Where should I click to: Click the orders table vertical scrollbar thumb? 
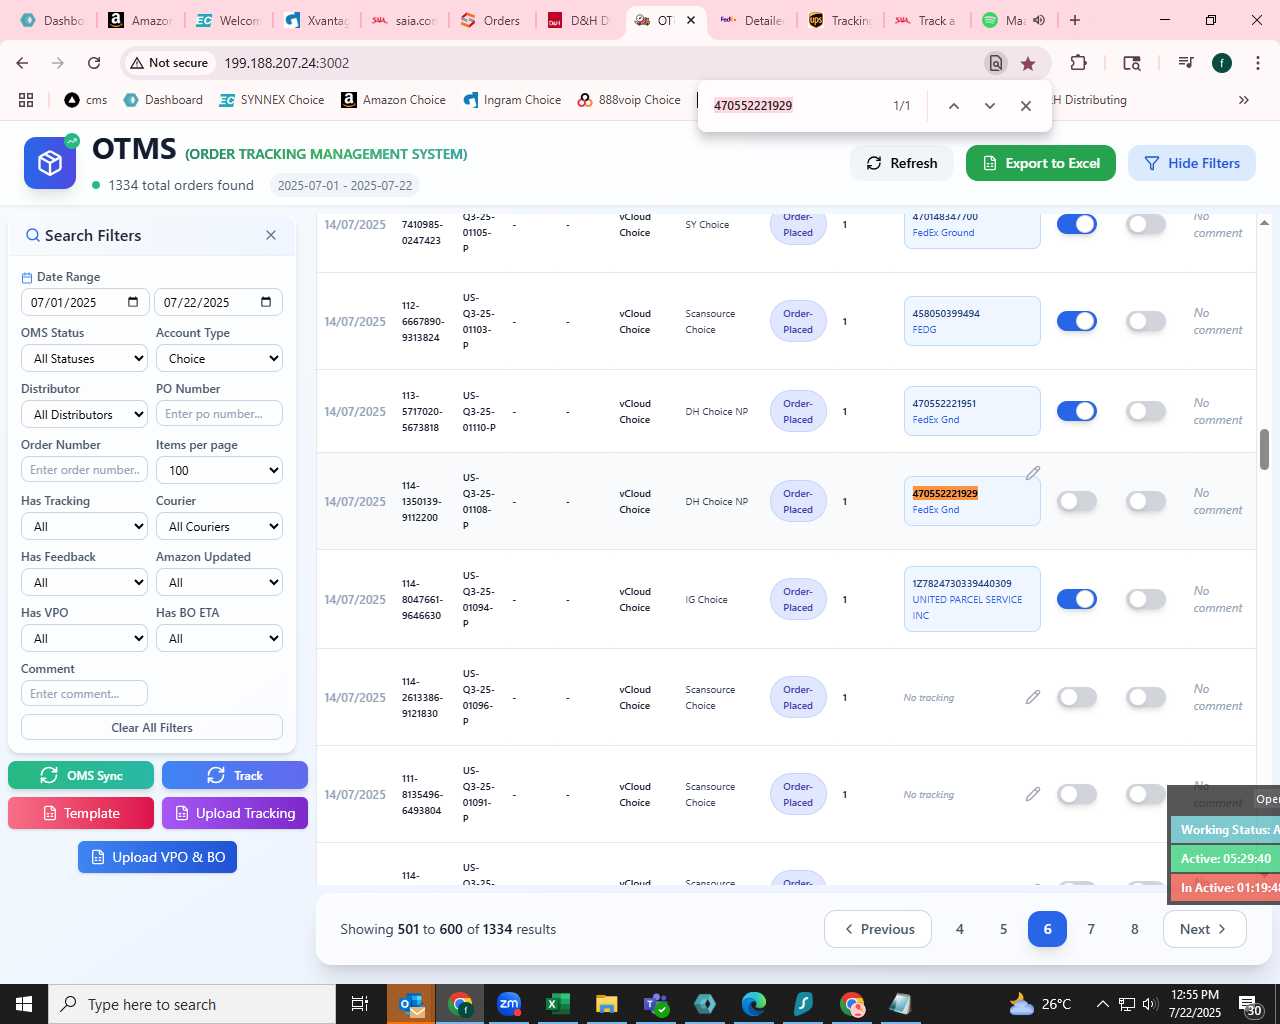[1264, 449]
